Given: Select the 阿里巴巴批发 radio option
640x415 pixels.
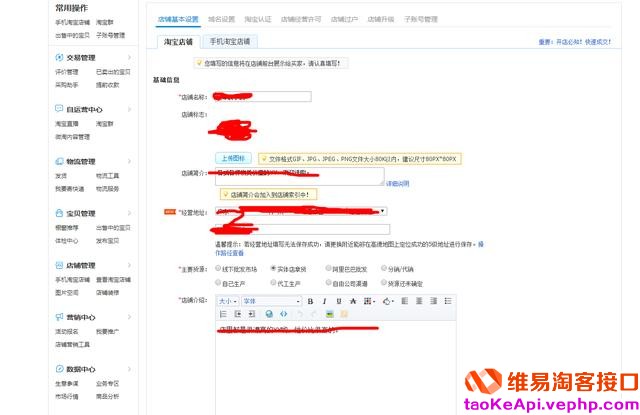Looking at the screenshot, I should coord(328,268).
